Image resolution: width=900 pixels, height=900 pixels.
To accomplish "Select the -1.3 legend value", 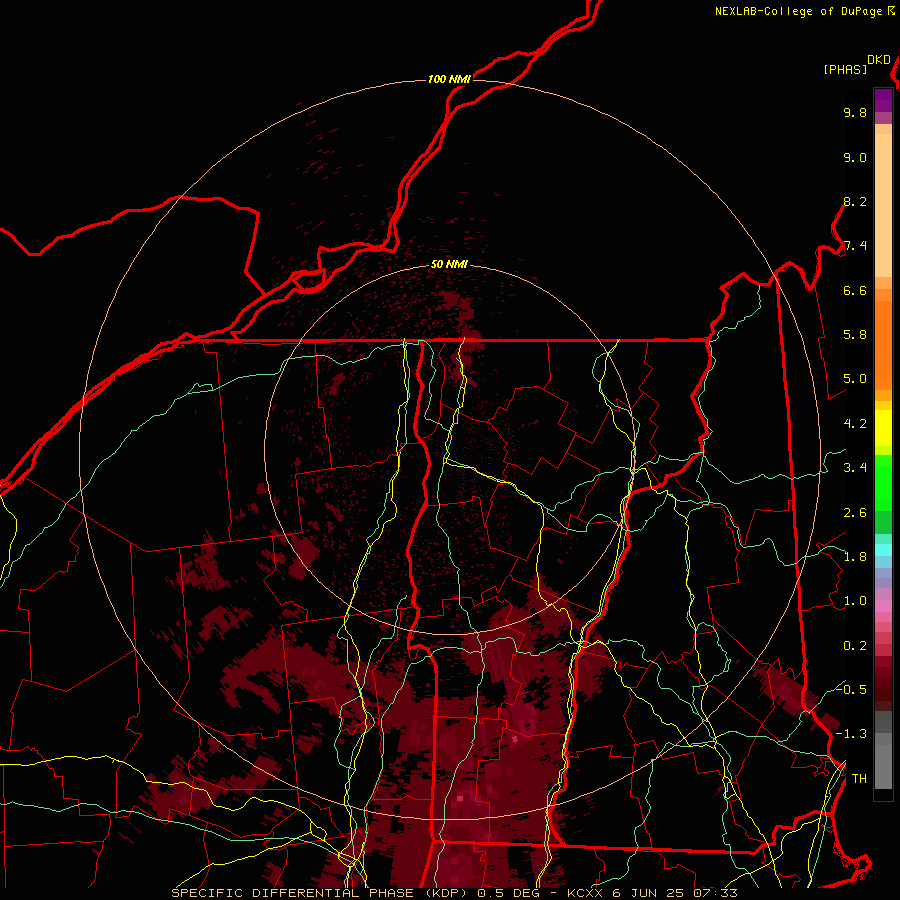I will [x=852, y=734].
